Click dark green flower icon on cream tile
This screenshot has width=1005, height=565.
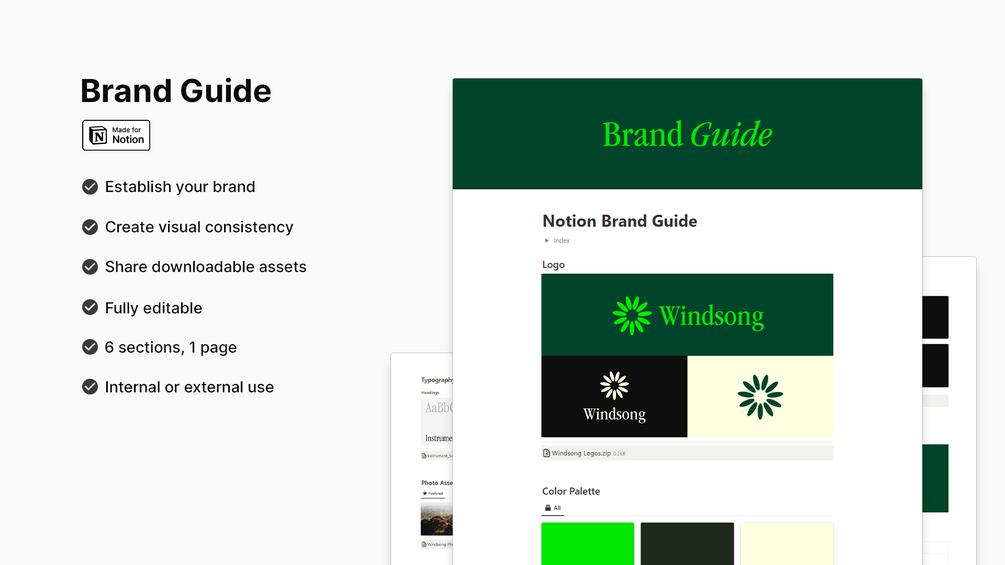click(x=760, y=397)
